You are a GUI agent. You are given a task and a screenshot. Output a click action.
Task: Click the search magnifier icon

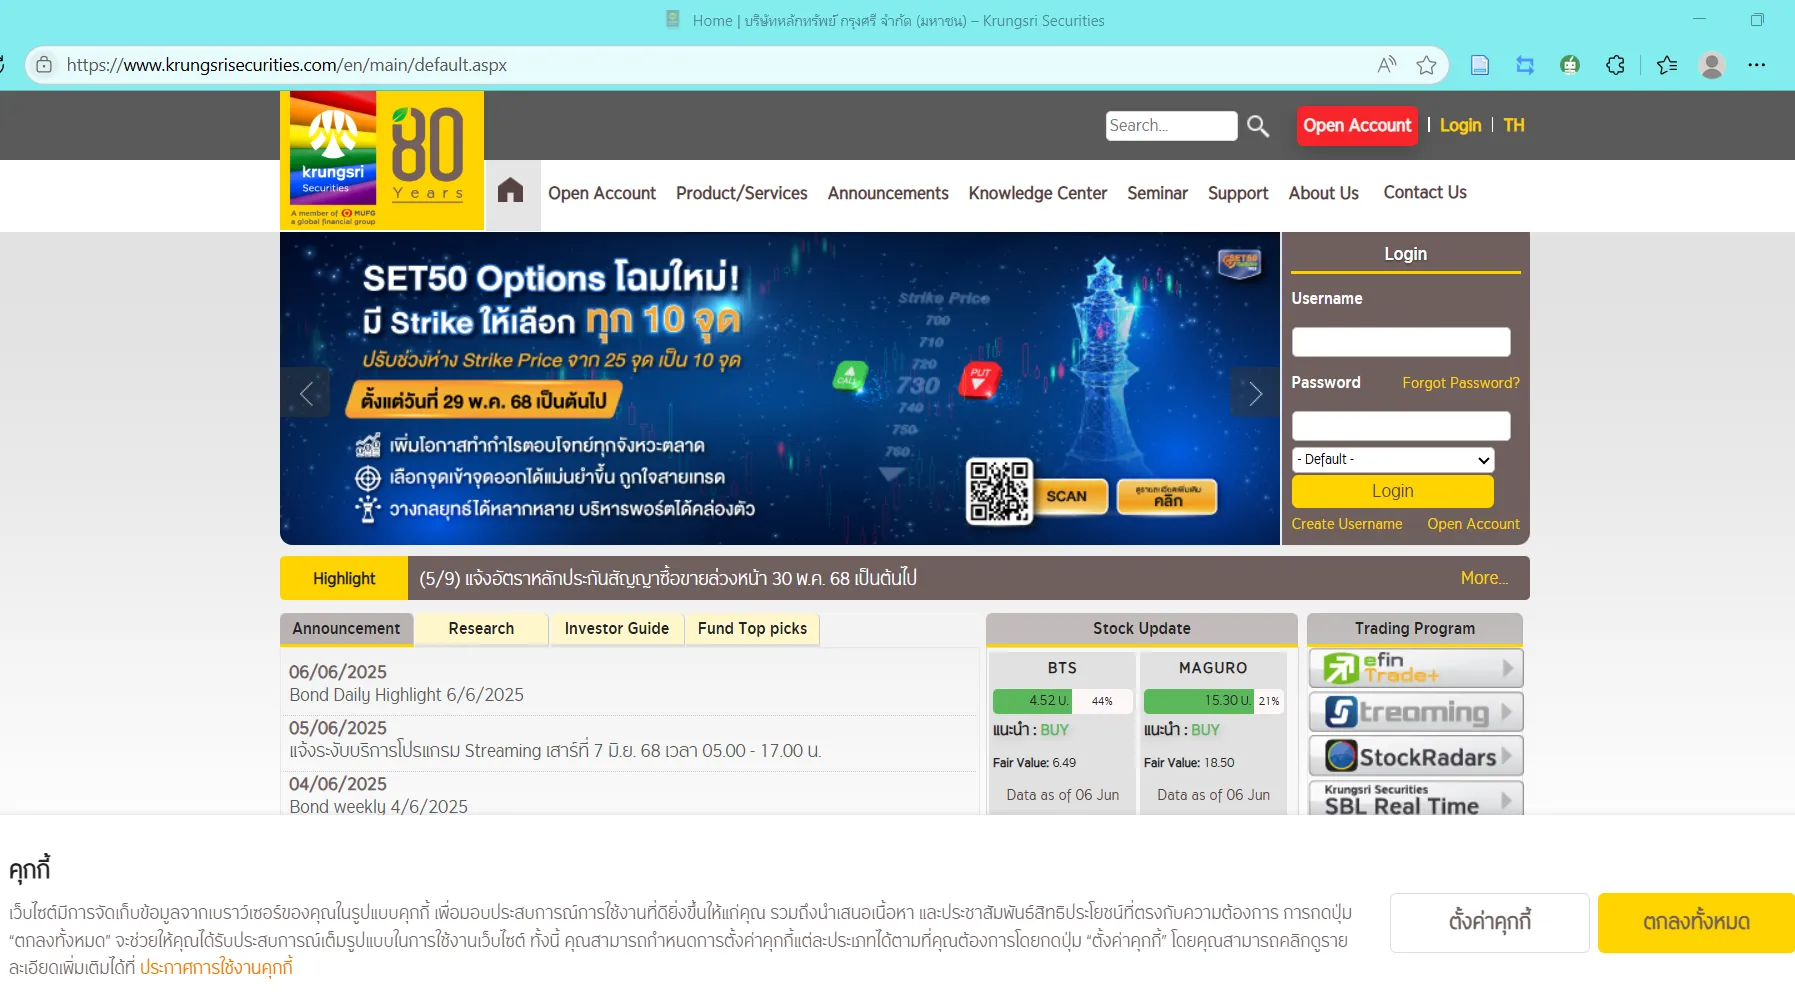1258,126
